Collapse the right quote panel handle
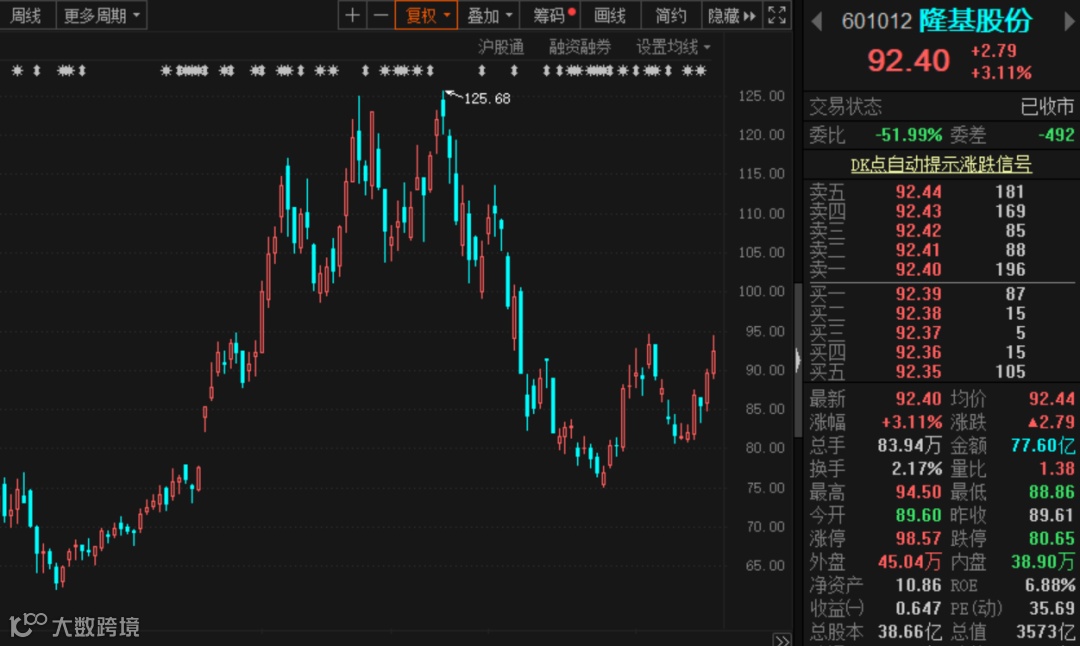This screenshot has width=1080, height=646. click(798, 360)
